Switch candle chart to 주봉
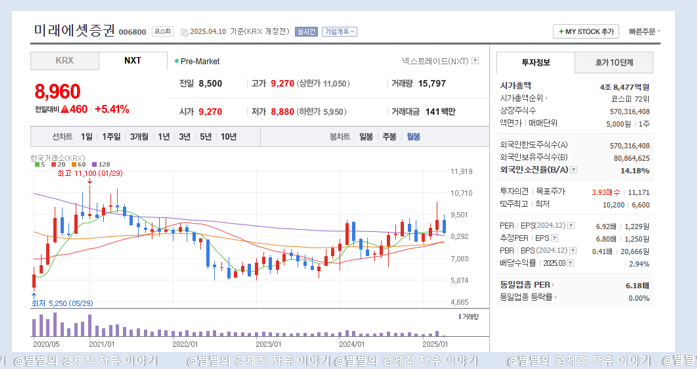 pyautogui.click(x=389, y=137)
